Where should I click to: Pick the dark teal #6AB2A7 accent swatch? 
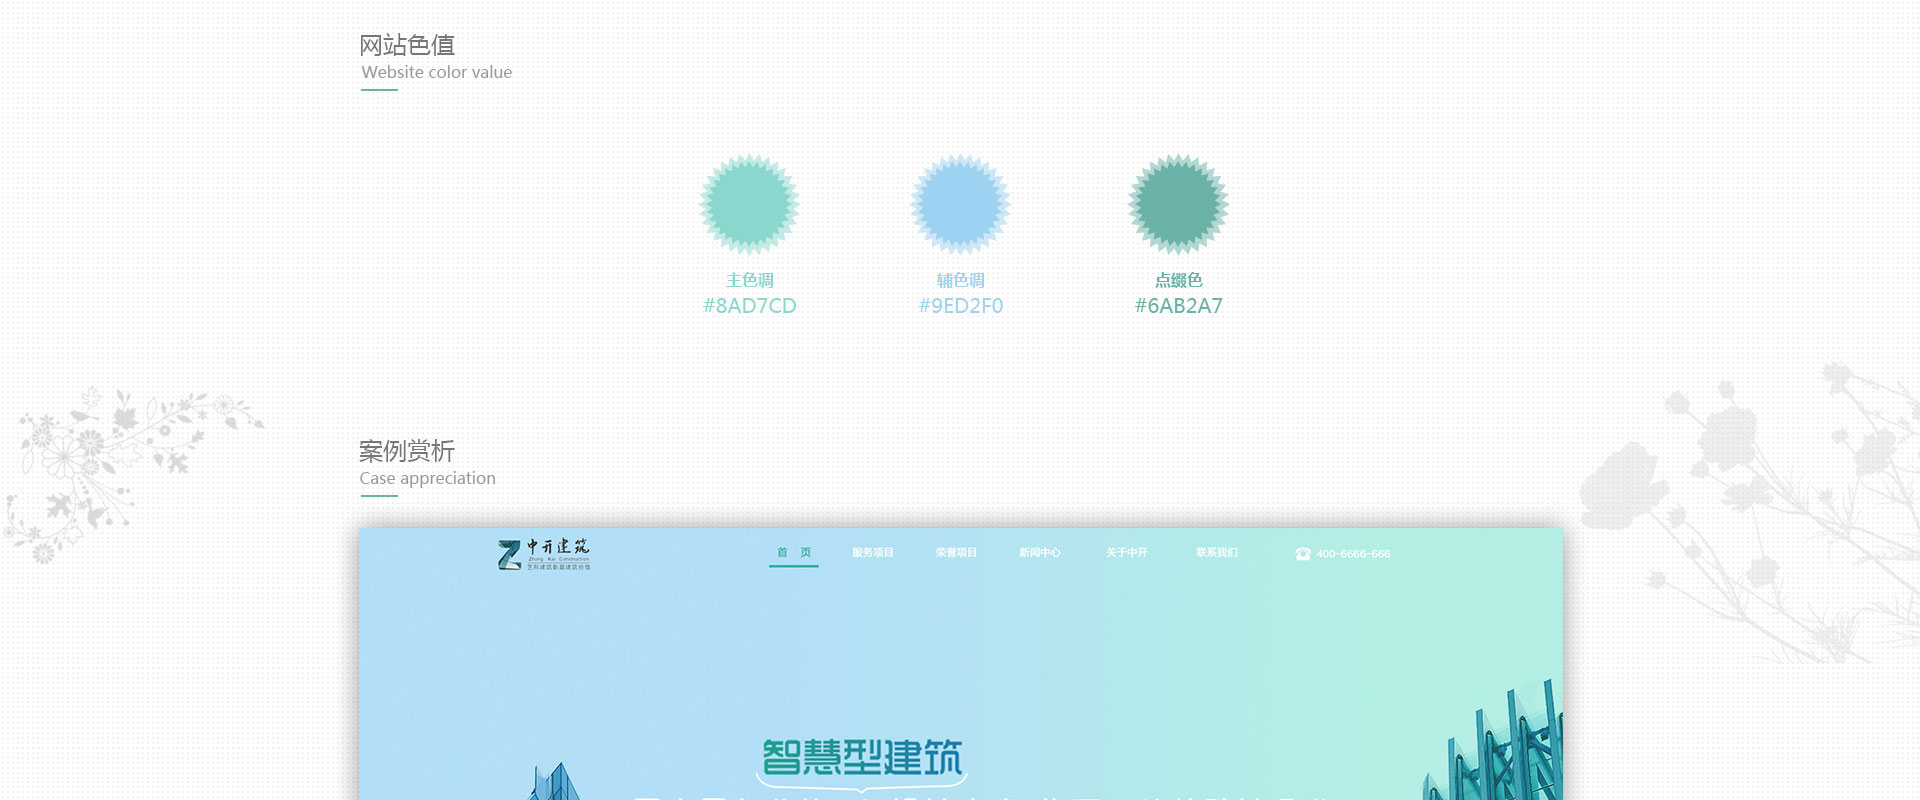[x=1178, y=204]
